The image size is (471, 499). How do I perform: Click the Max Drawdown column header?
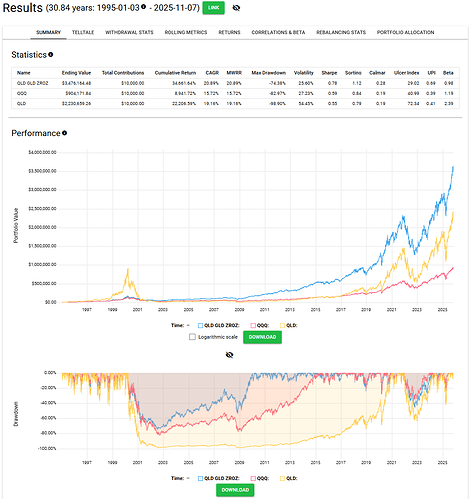269,73
